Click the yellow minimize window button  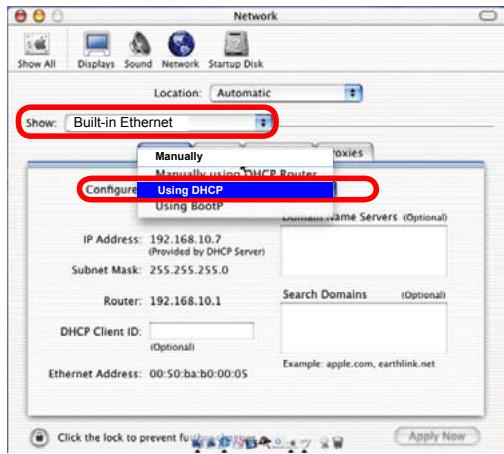[x=39, y=16]
